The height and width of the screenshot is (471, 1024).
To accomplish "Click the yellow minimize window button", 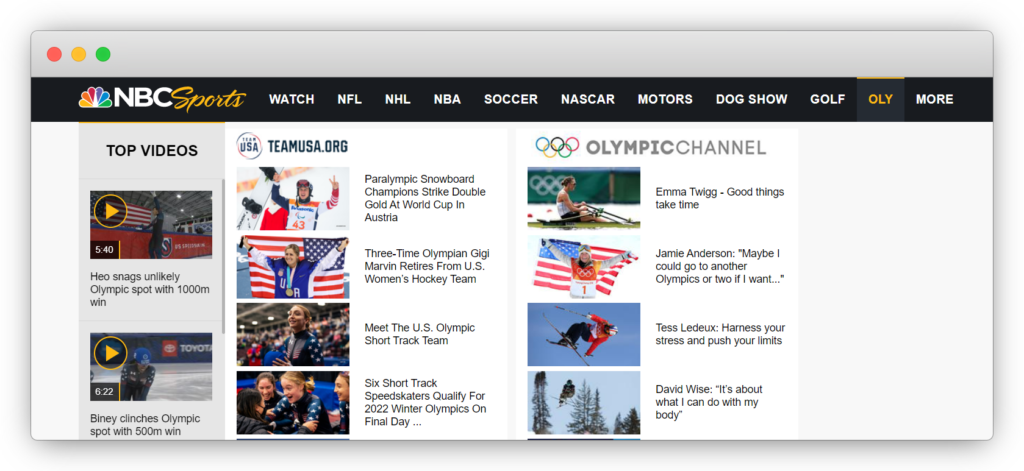I will [79, 54].
